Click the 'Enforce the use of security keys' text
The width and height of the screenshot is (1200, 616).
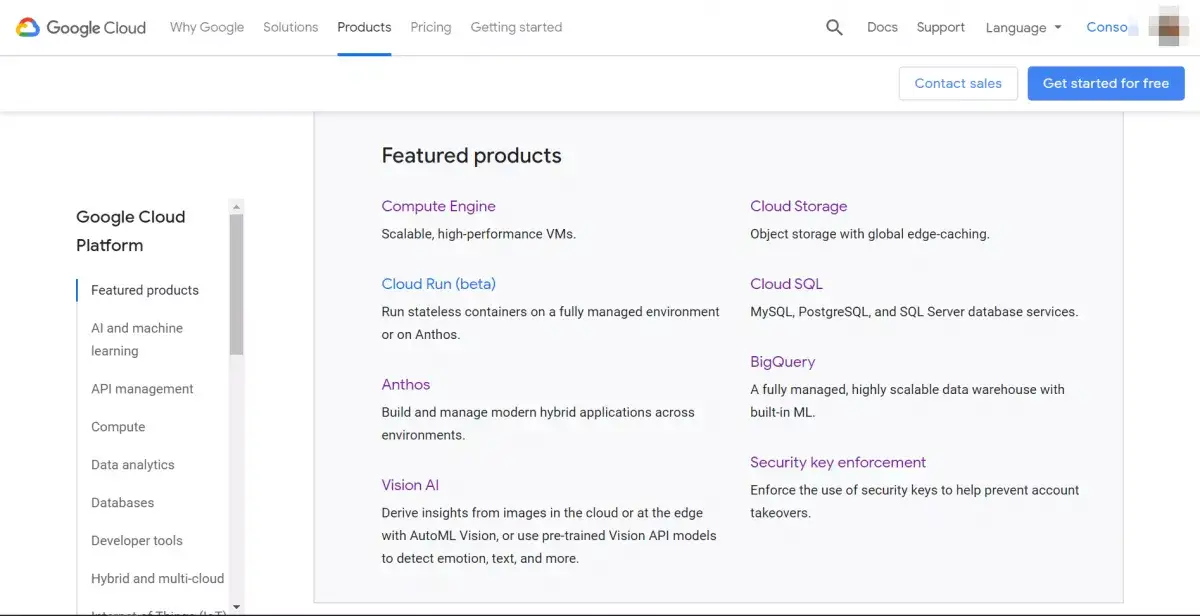tap(915, 501)
